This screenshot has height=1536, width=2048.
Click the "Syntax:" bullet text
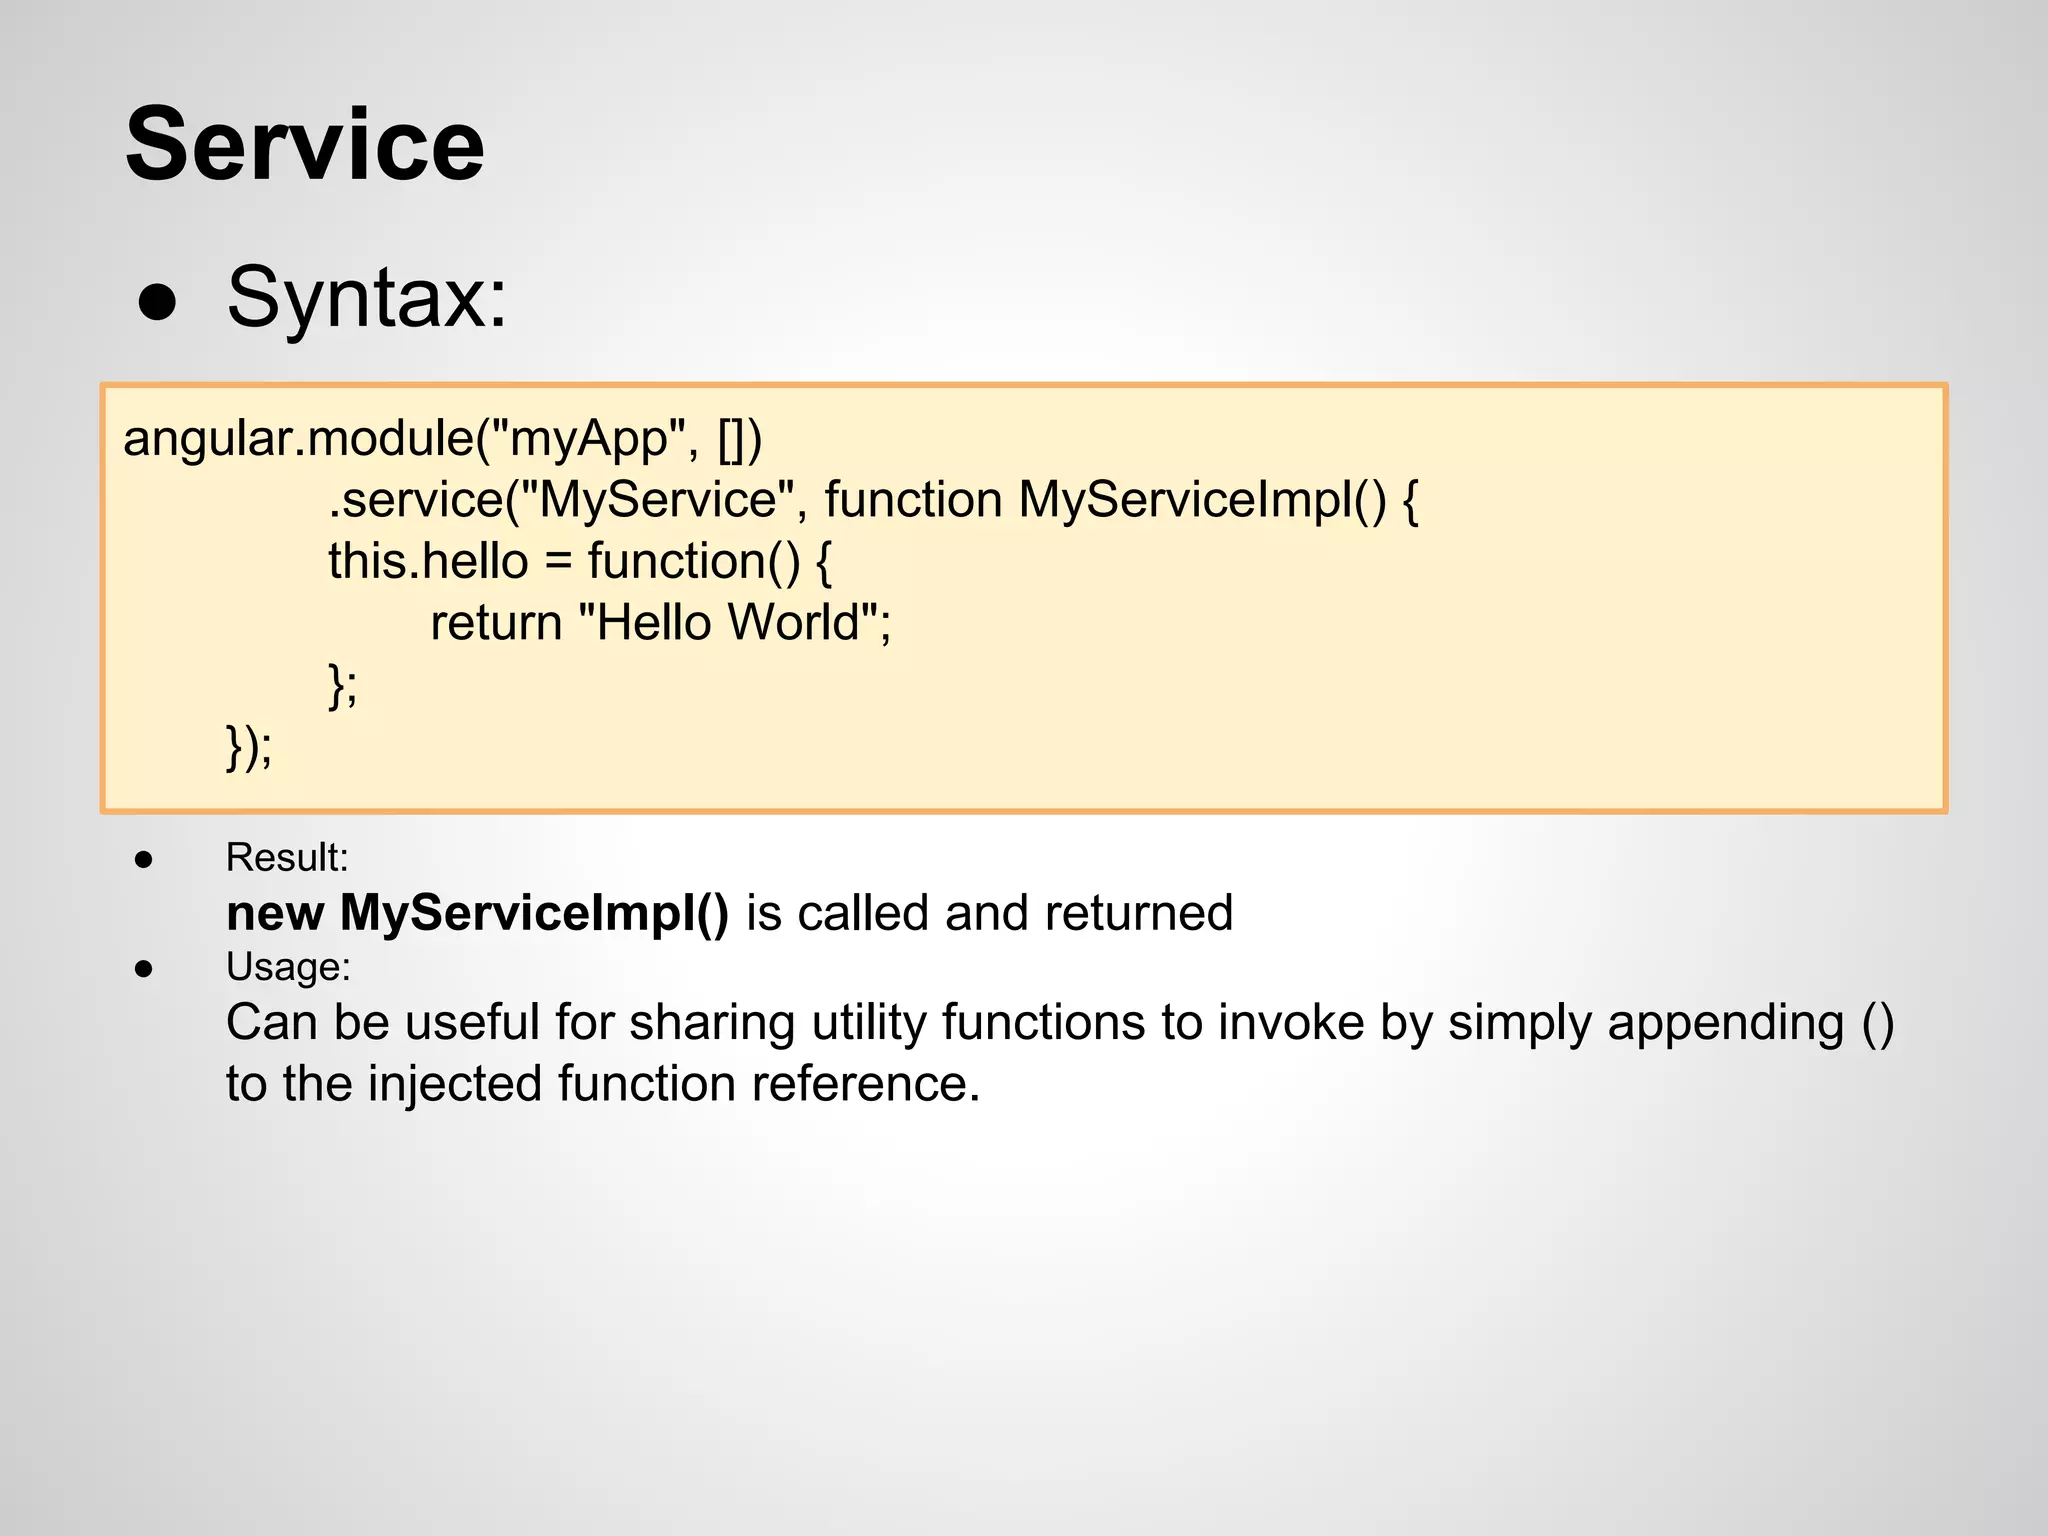(367, 297)
